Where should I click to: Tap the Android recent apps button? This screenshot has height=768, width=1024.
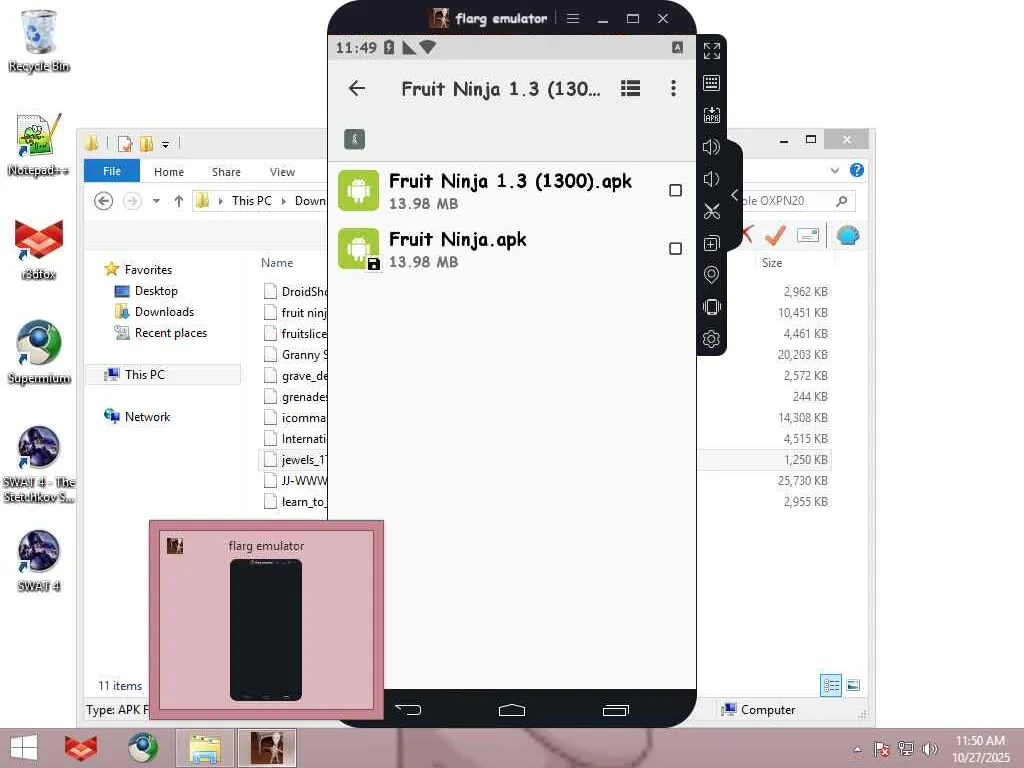click(615, 709)
